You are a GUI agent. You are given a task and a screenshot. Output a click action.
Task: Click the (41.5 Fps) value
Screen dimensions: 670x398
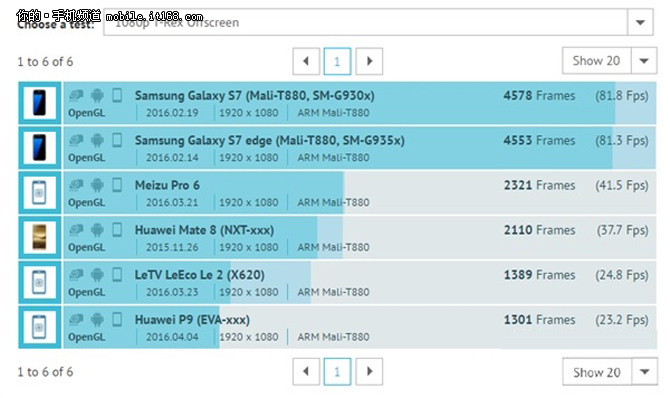[622, 185]
